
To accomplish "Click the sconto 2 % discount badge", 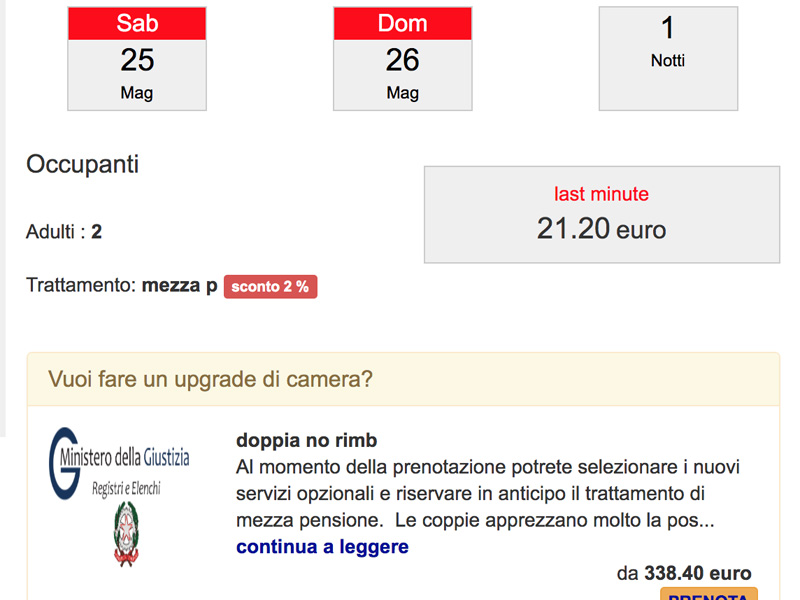I will [270, 287].
